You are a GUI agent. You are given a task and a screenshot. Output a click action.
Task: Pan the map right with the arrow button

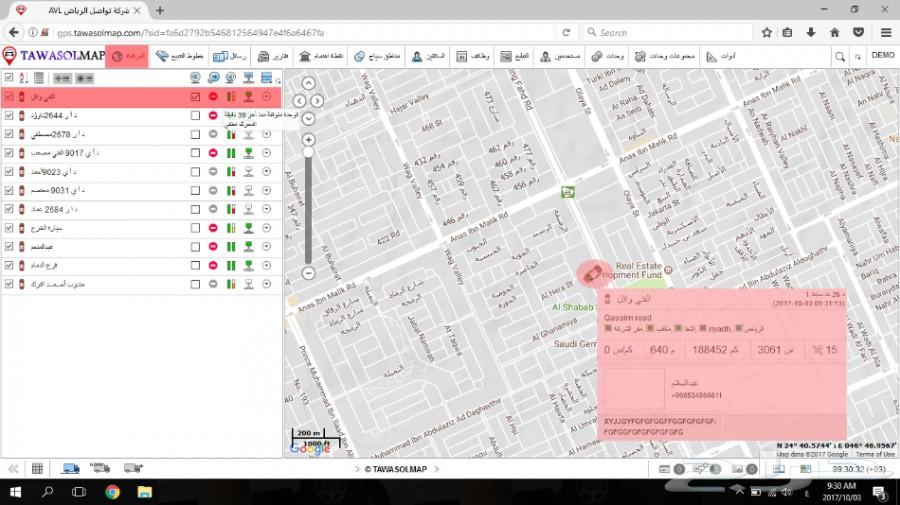click(317, 101)
